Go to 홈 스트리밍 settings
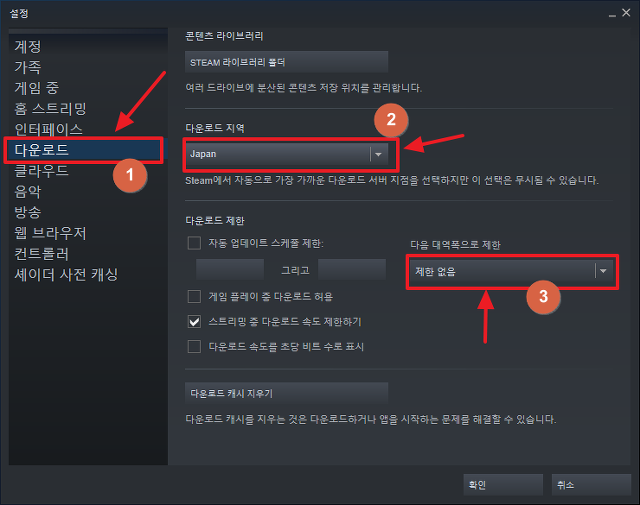 click(50, 109)
